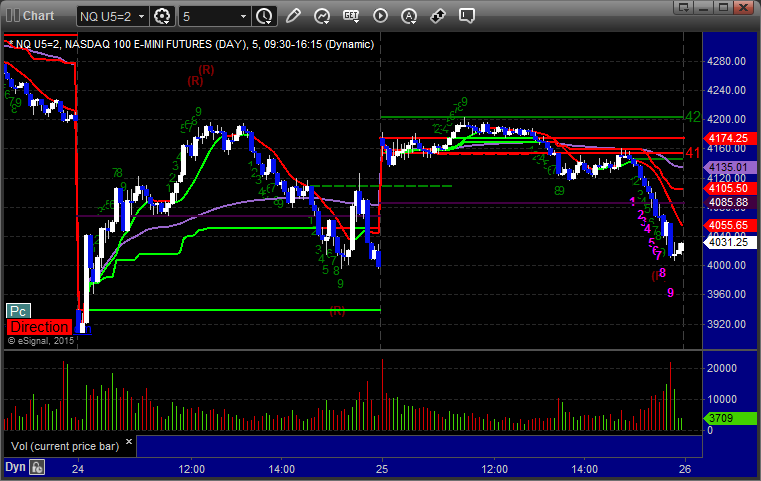761x481 pixels.
Task: Click the 4280.00 price scale label
Action: (727, 61)
